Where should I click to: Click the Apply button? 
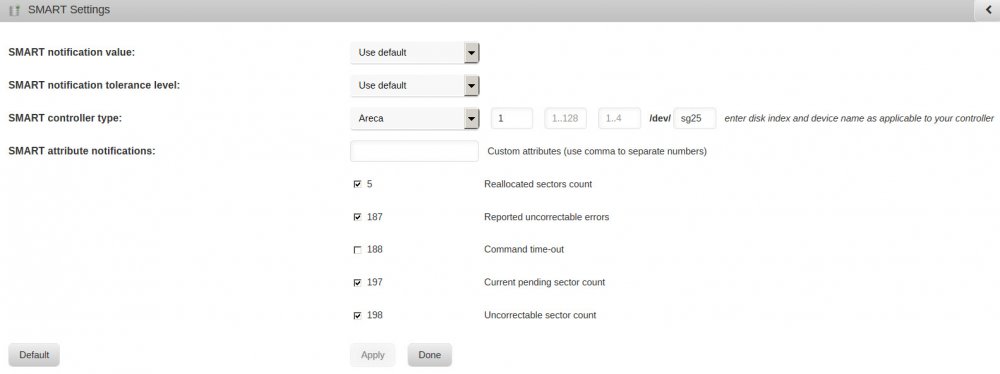[372, 355]
